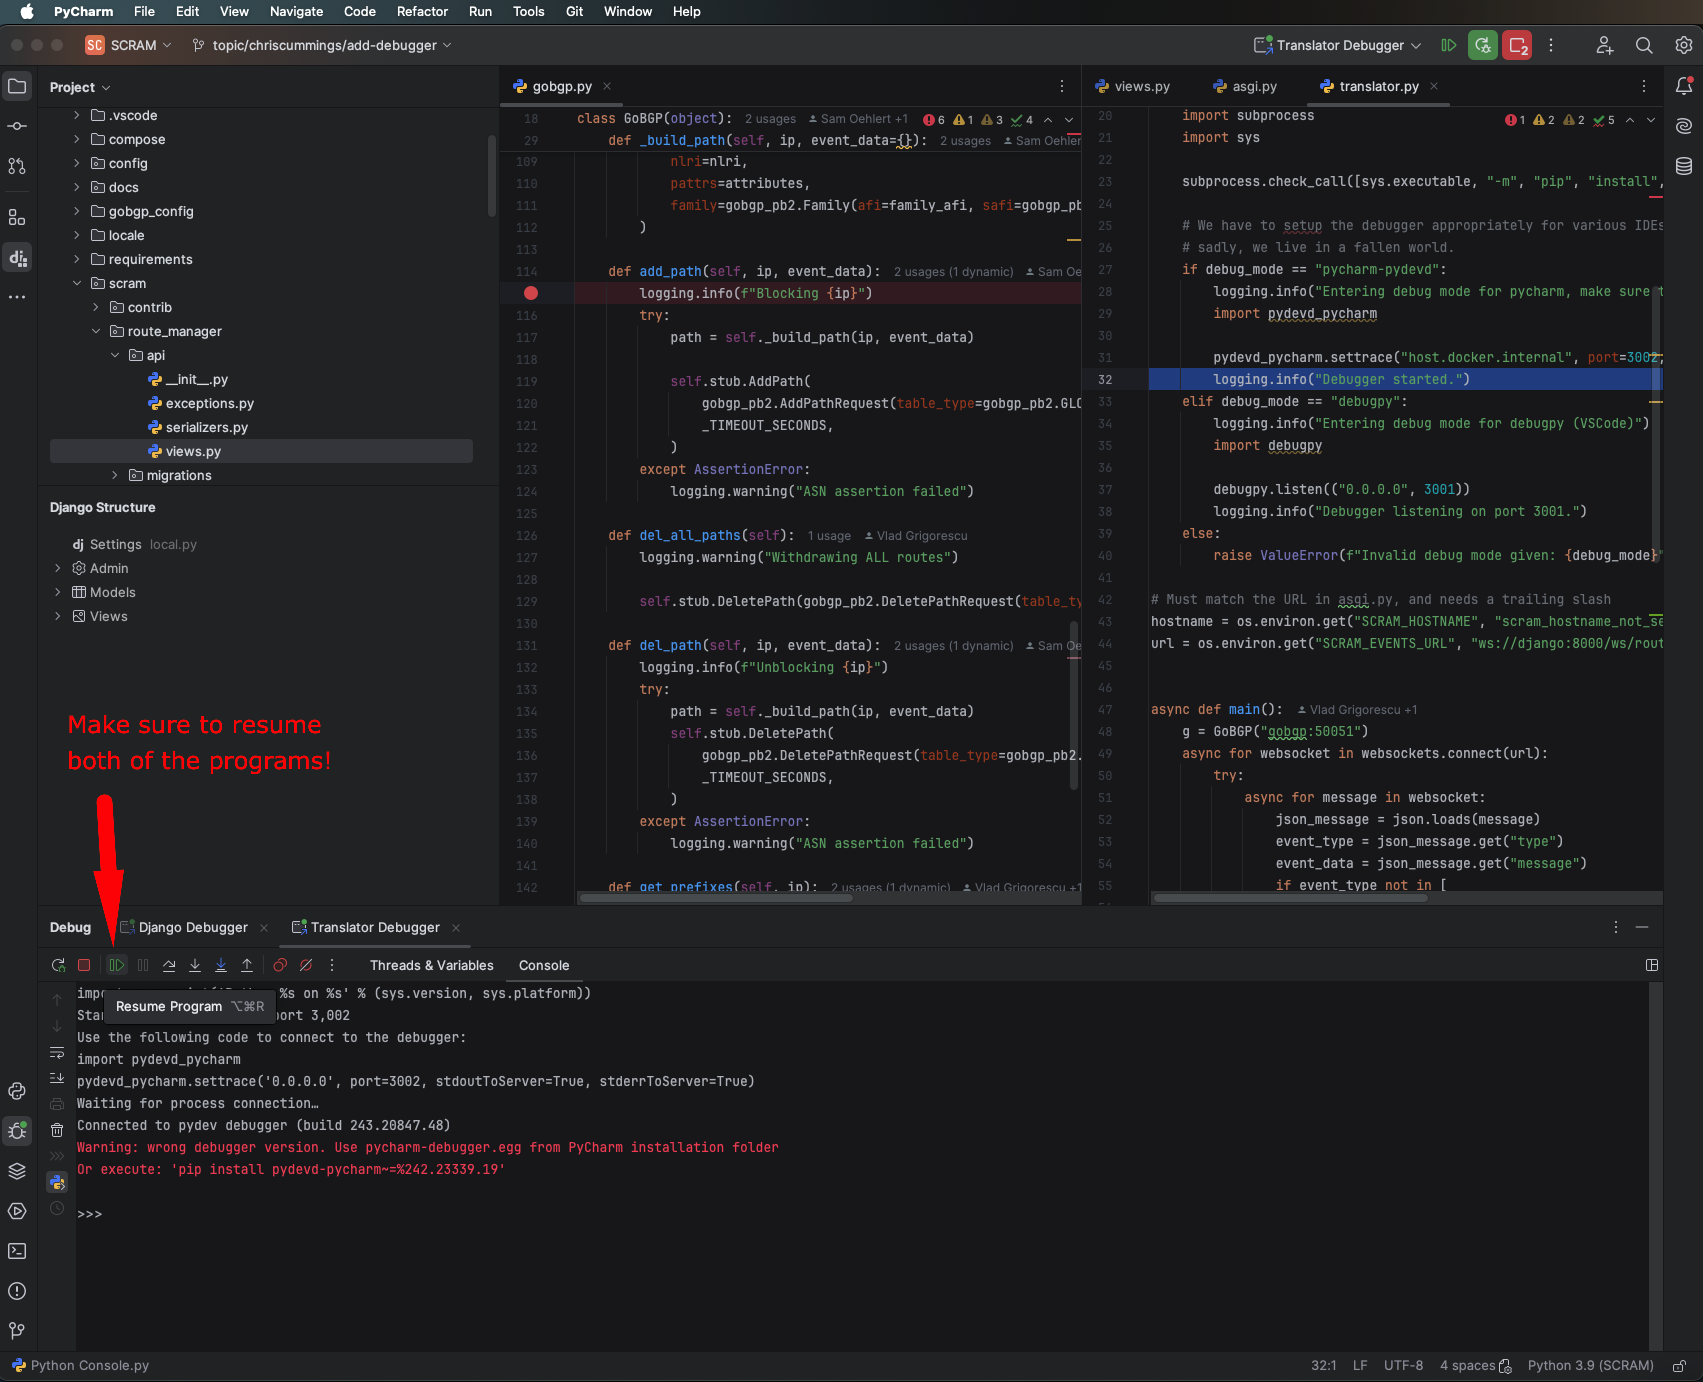
Task: Open the Refactor menu
Action: (x=422, y=11)
